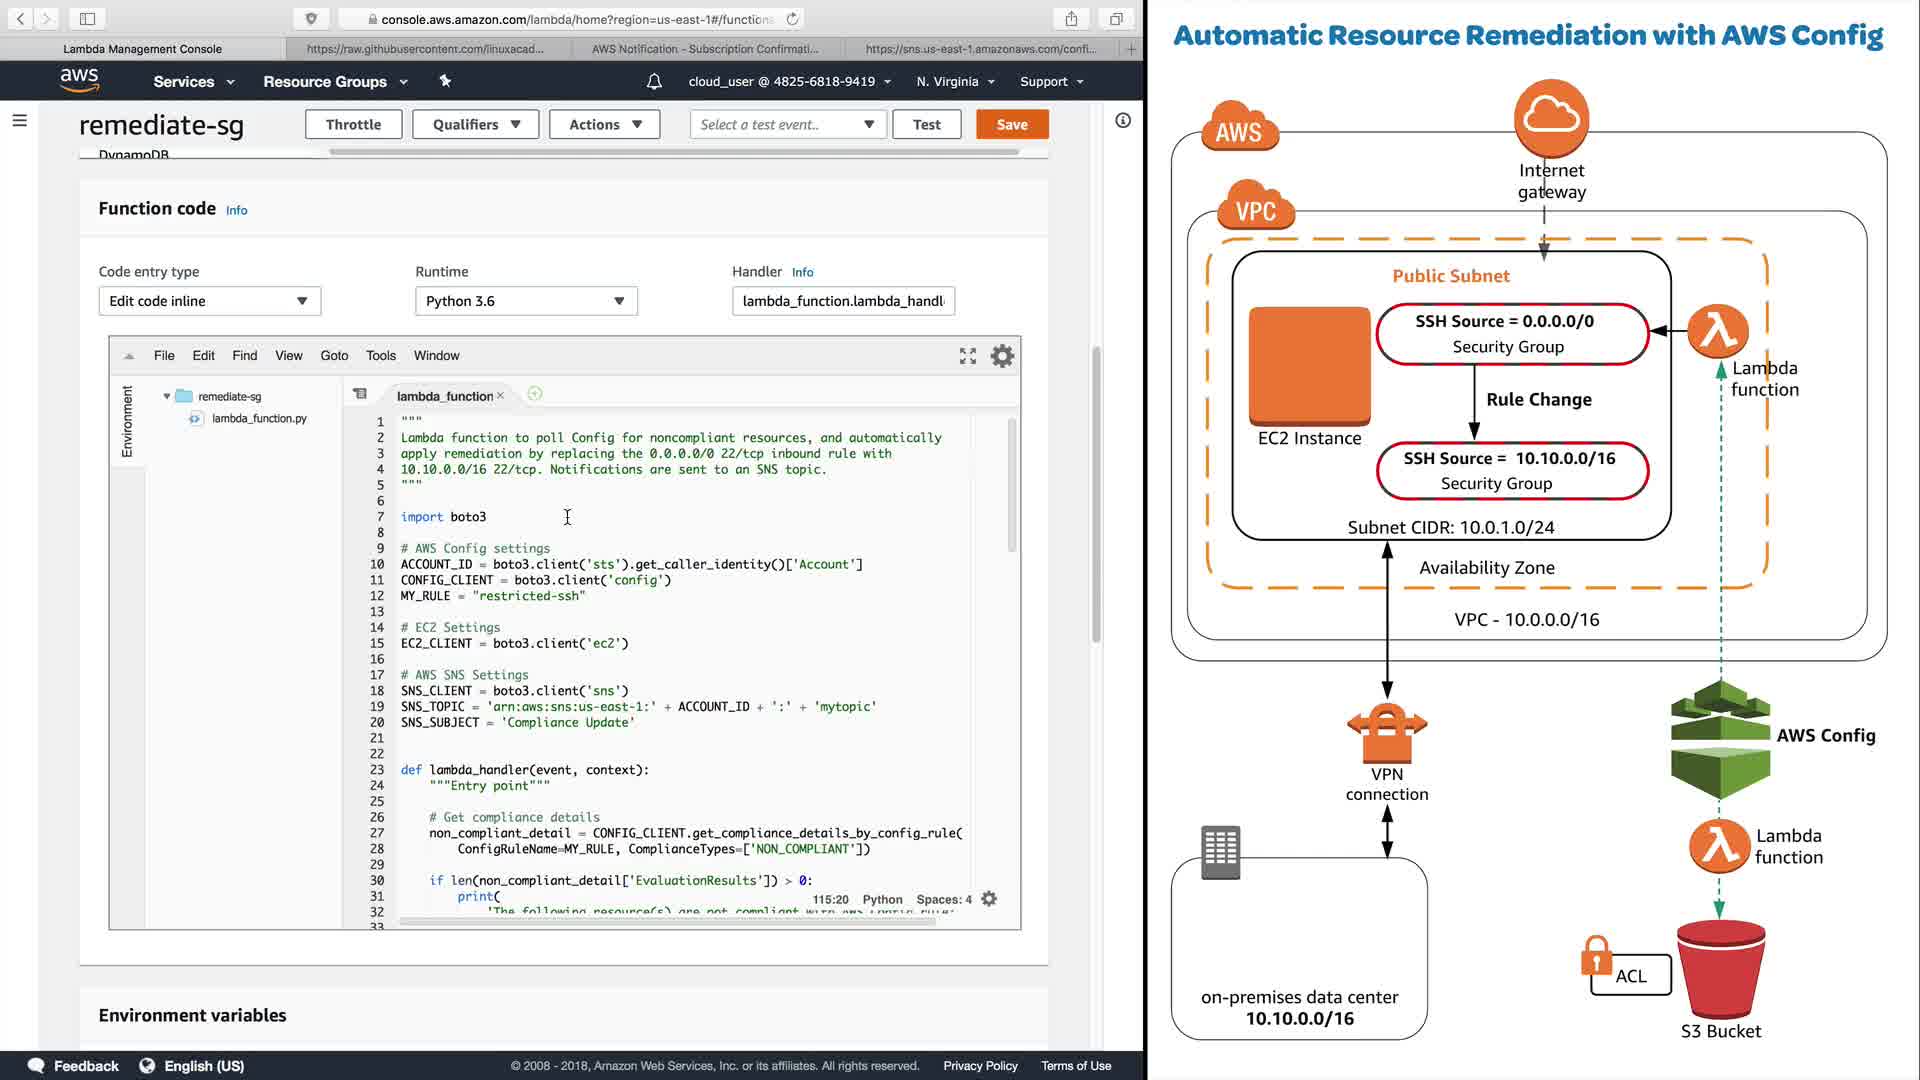Open Code entry type dropdown
Viewport: 1920px width, 1080px height.
pyautogui.click(x=209, y=301)
